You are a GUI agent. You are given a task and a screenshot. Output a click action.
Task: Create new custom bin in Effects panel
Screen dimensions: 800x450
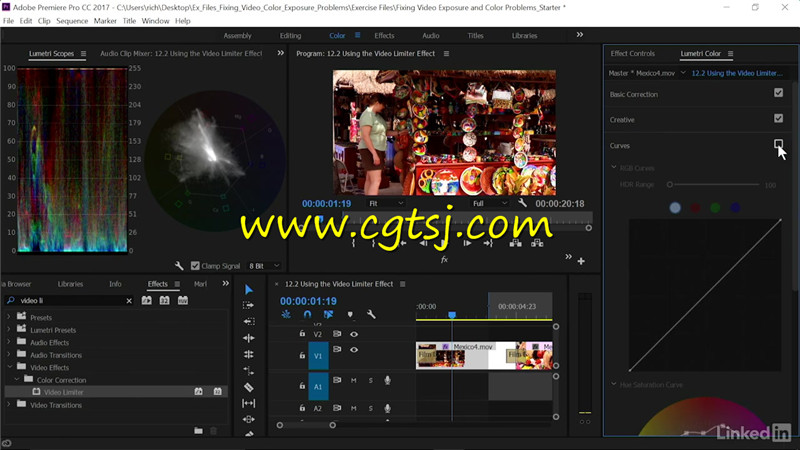point(198,431)
